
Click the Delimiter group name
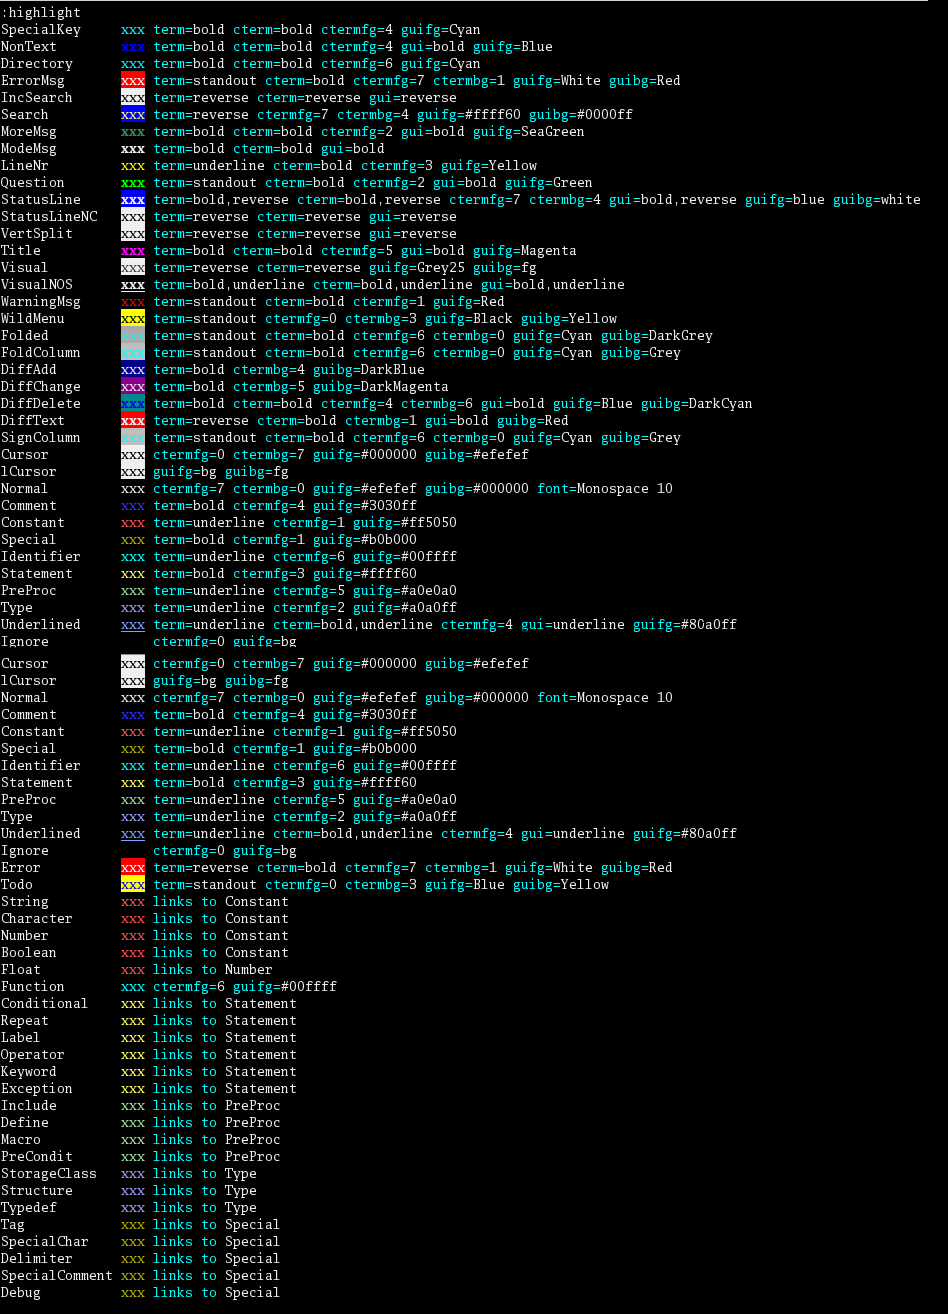(x=37, y=1259)
